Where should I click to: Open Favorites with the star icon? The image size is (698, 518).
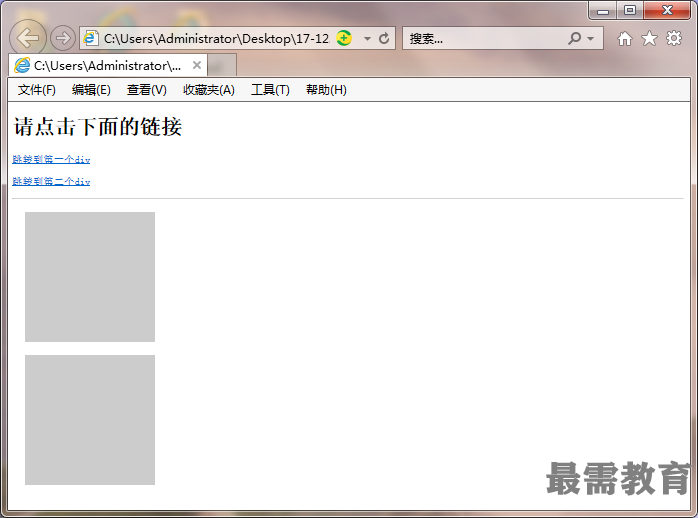pyautogui.click(x=649, y=38)
